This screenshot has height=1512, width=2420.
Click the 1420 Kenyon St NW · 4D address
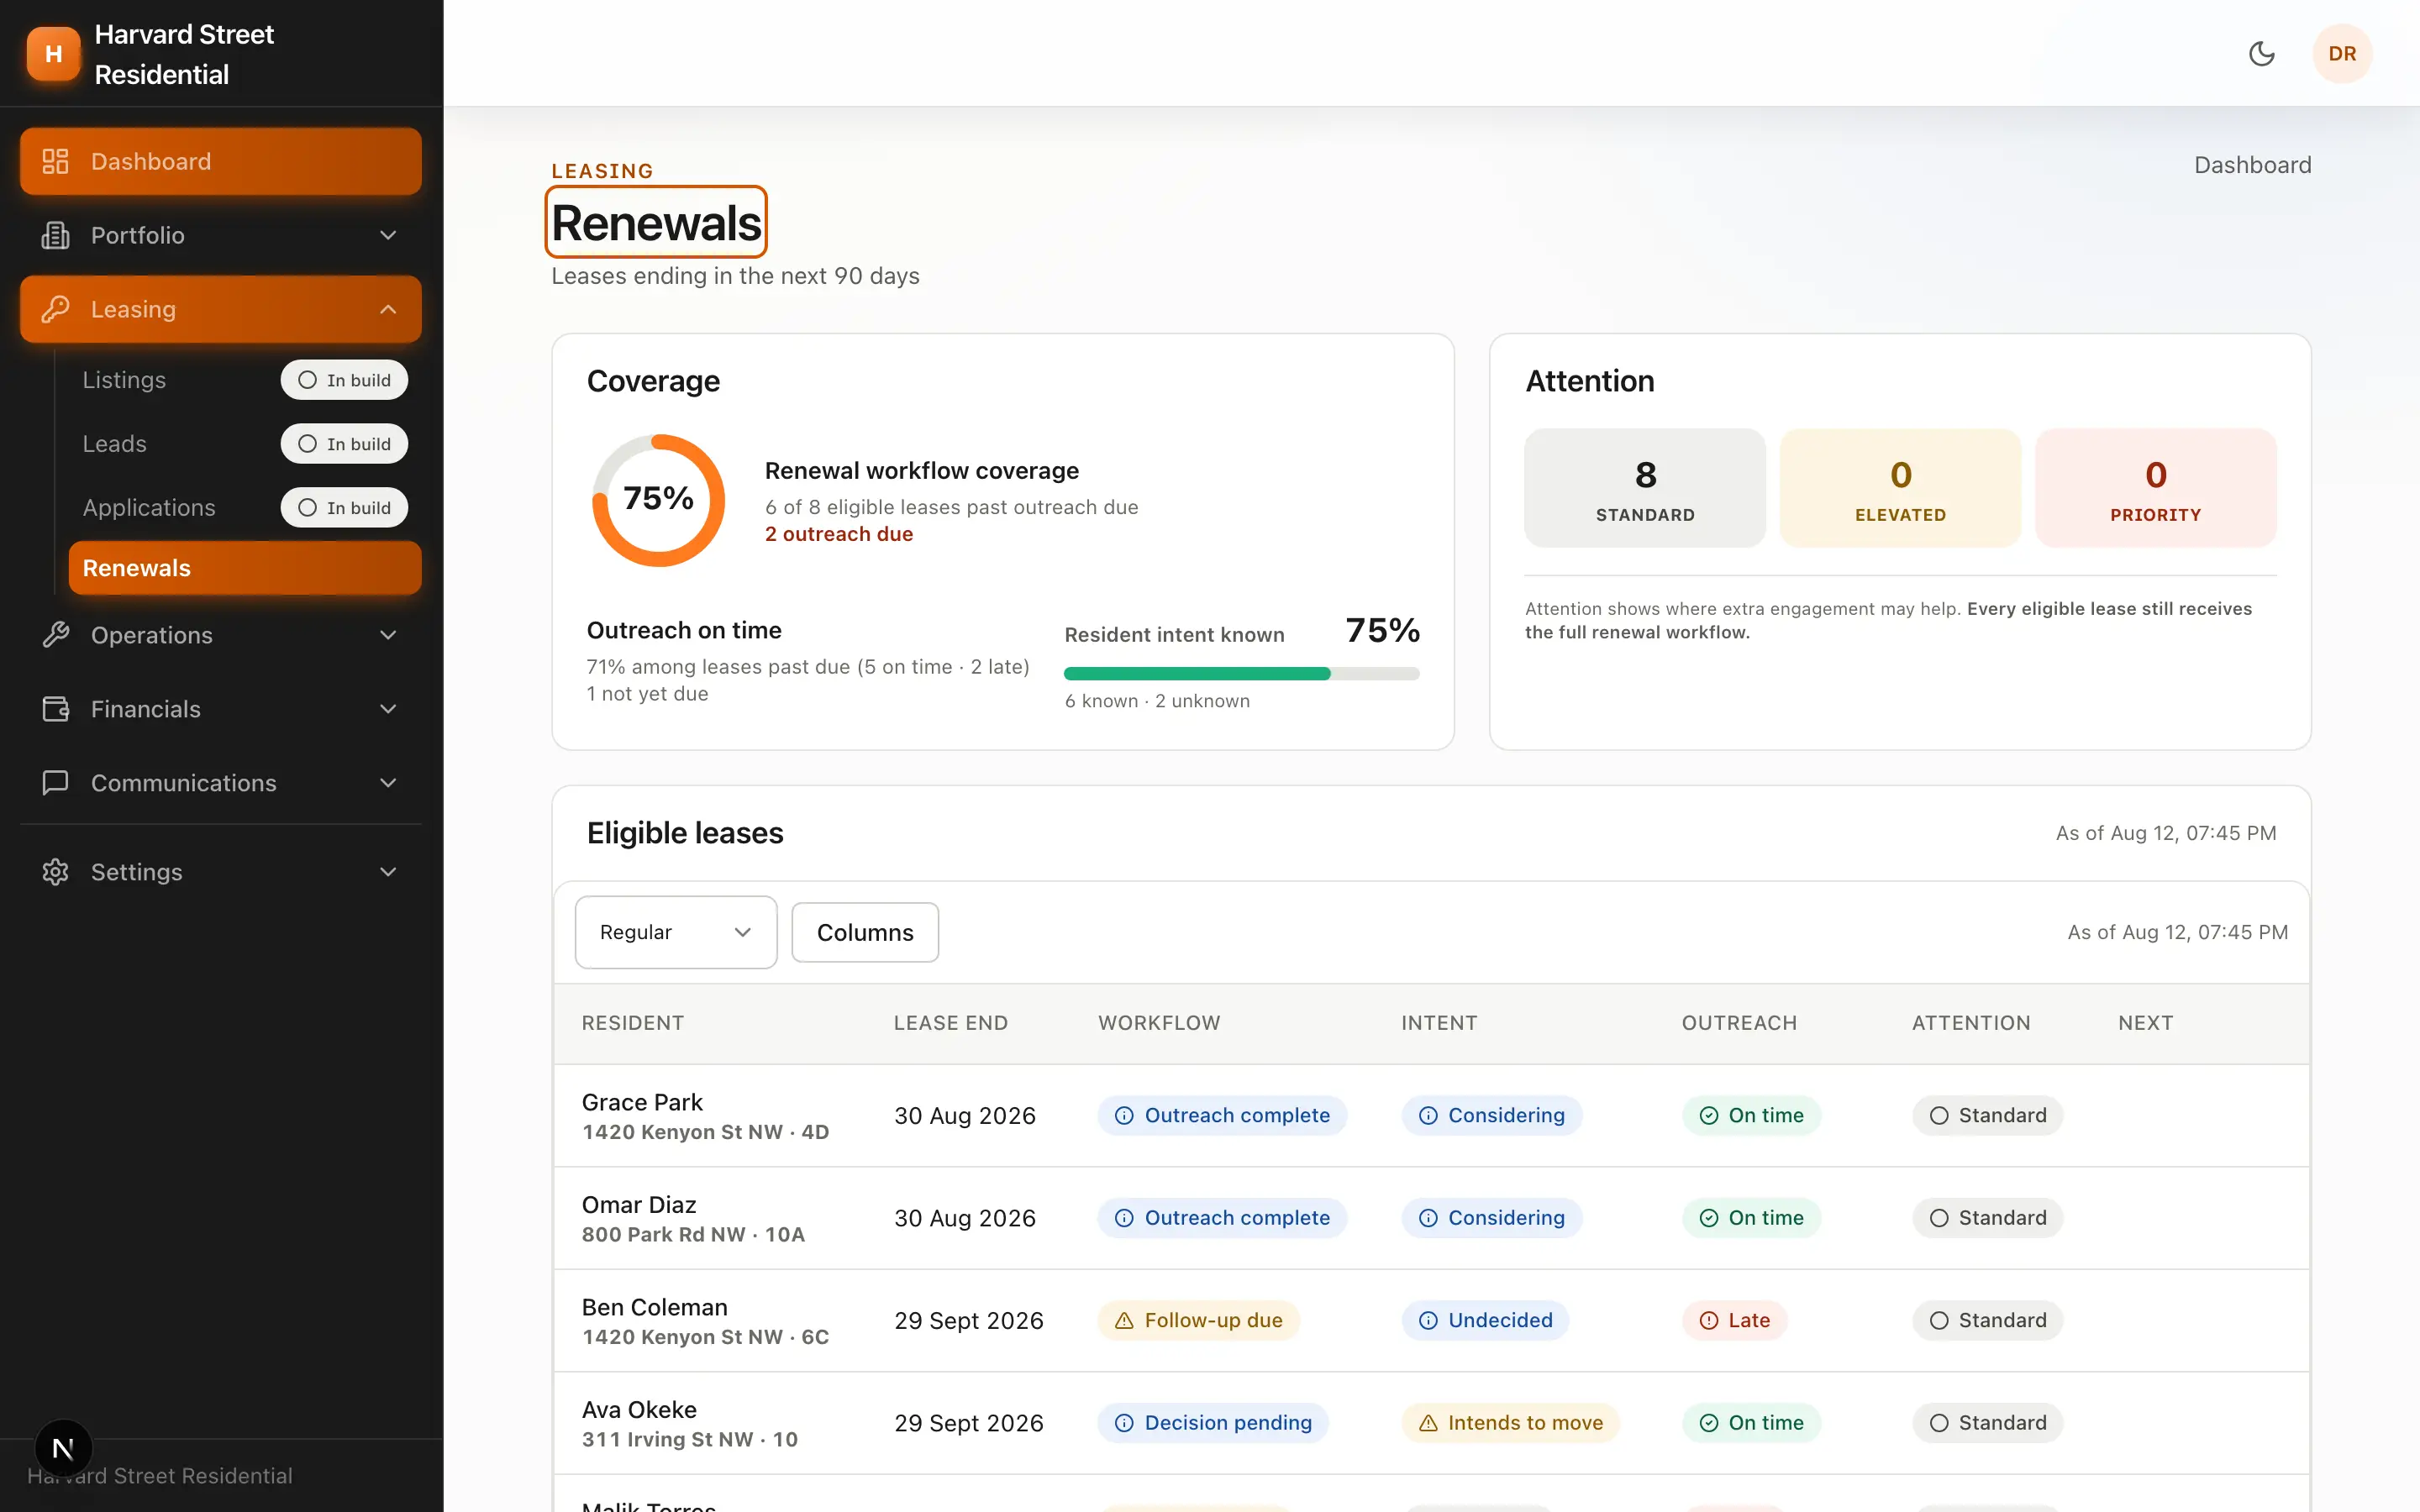coord(705,1132)
